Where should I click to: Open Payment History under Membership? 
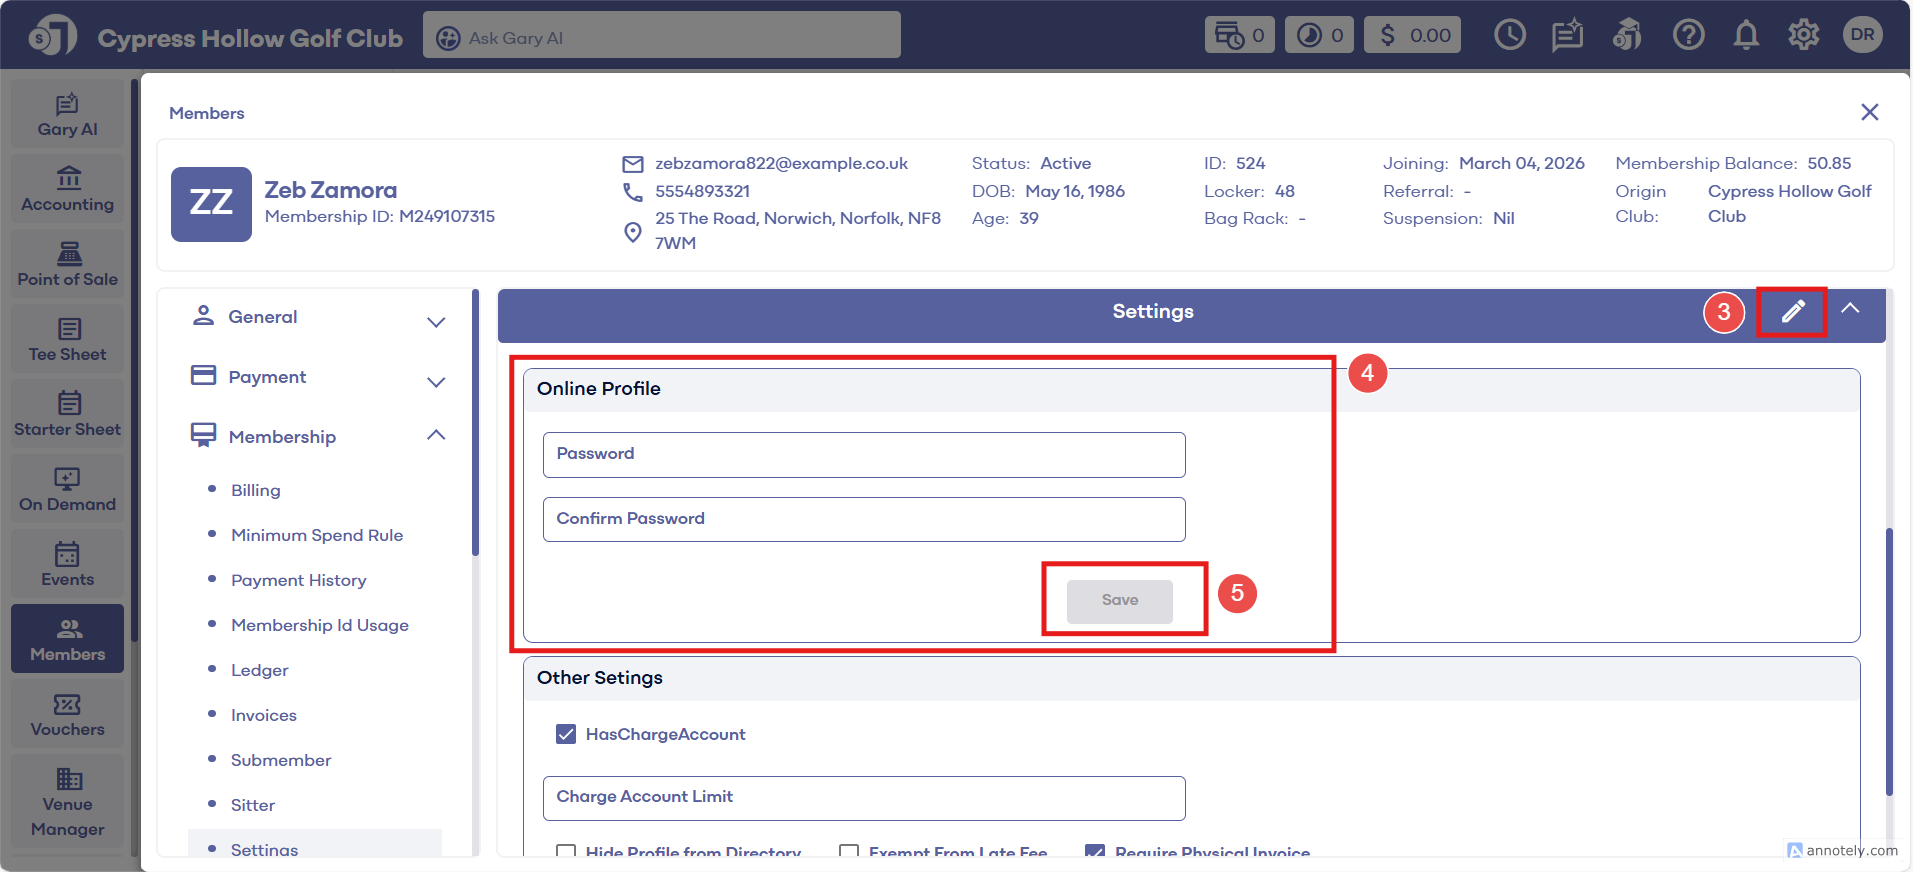(x=298, y=580)
